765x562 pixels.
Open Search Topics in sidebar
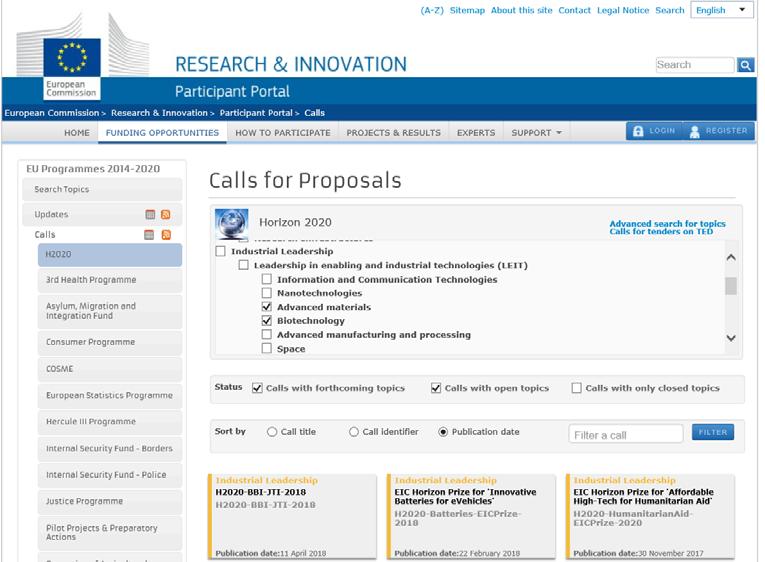pos(102,189)
